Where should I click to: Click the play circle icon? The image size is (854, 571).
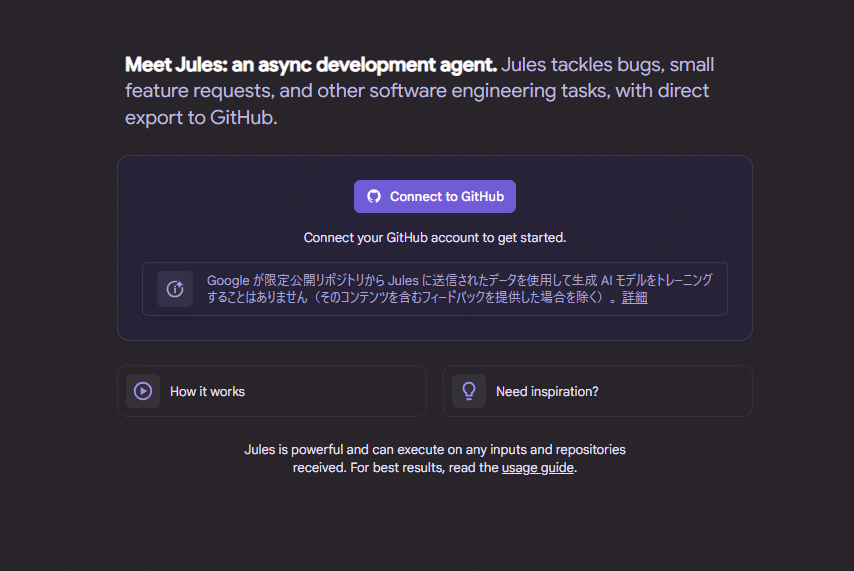coord(143,391)
